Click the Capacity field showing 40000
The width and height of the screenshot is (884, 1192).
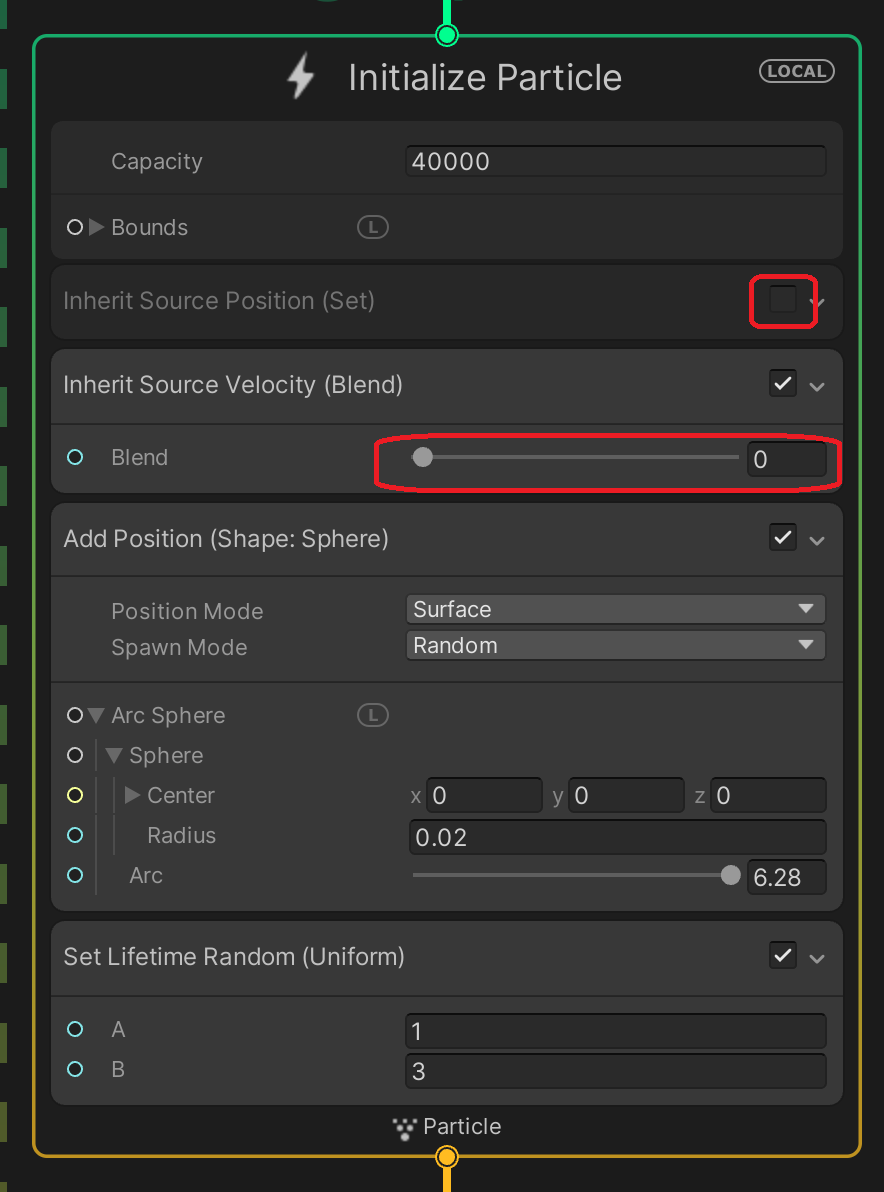(x=616, y=161)
